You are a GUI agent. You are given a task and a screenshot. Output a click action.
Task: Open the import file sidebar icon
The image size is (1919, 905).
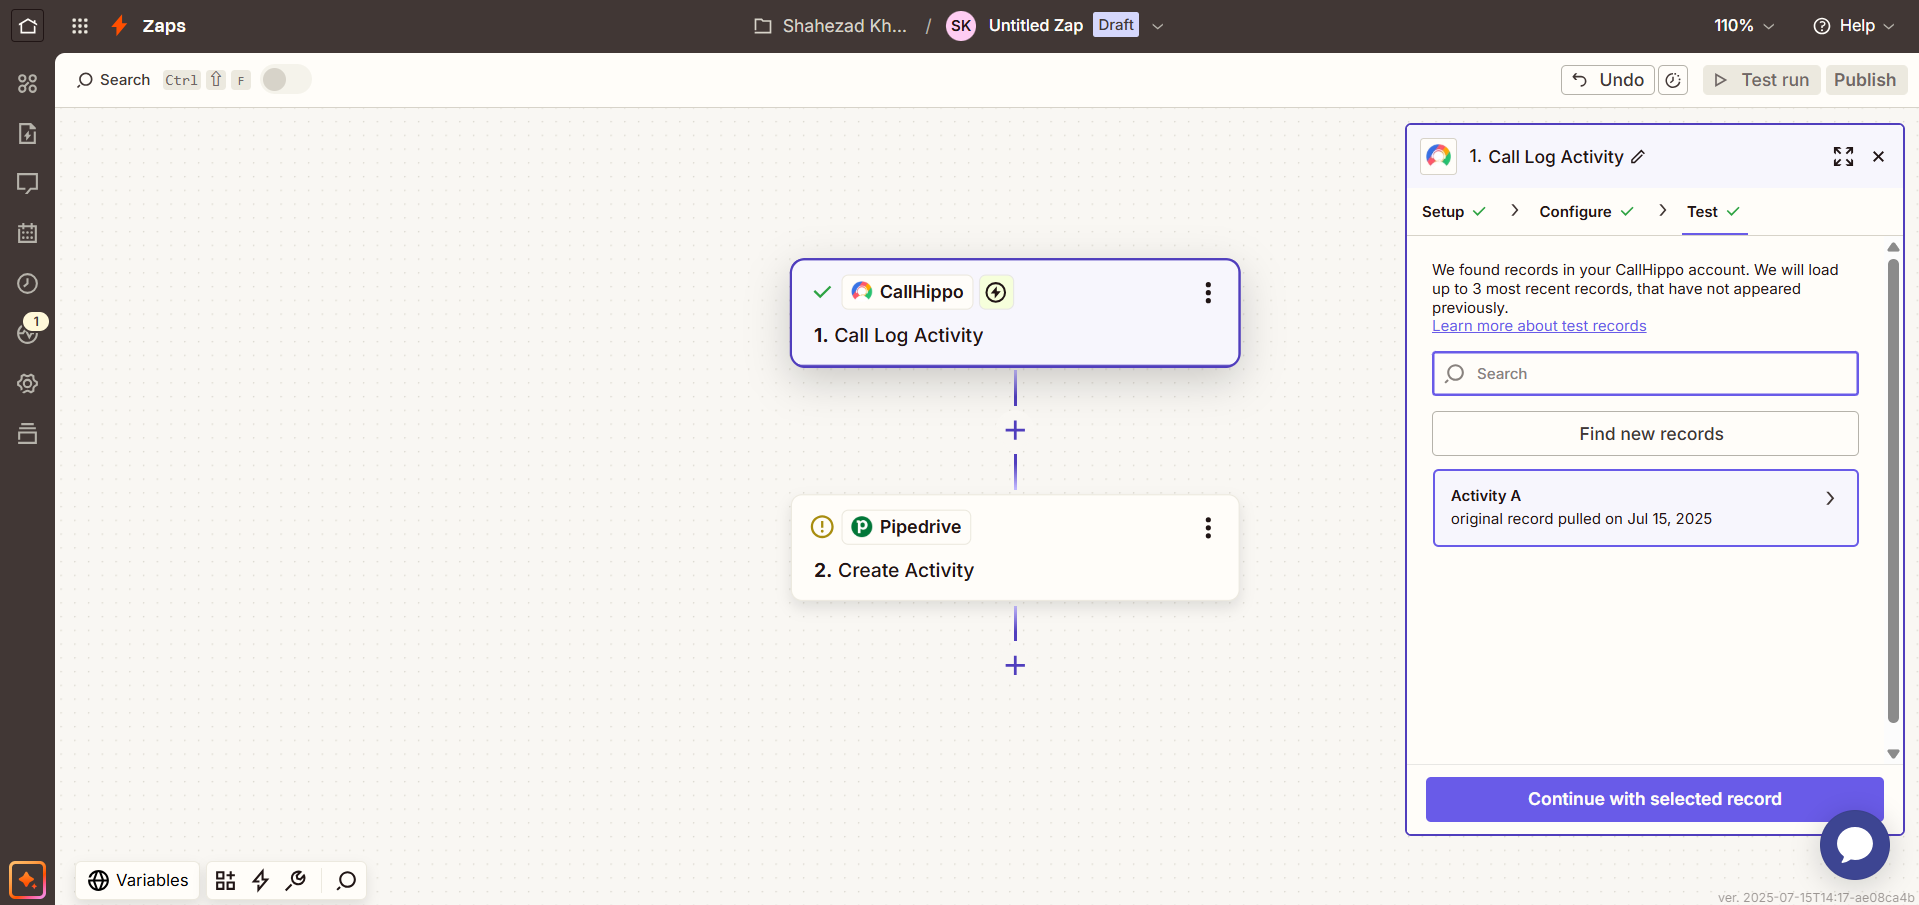[x=27, y=133]
